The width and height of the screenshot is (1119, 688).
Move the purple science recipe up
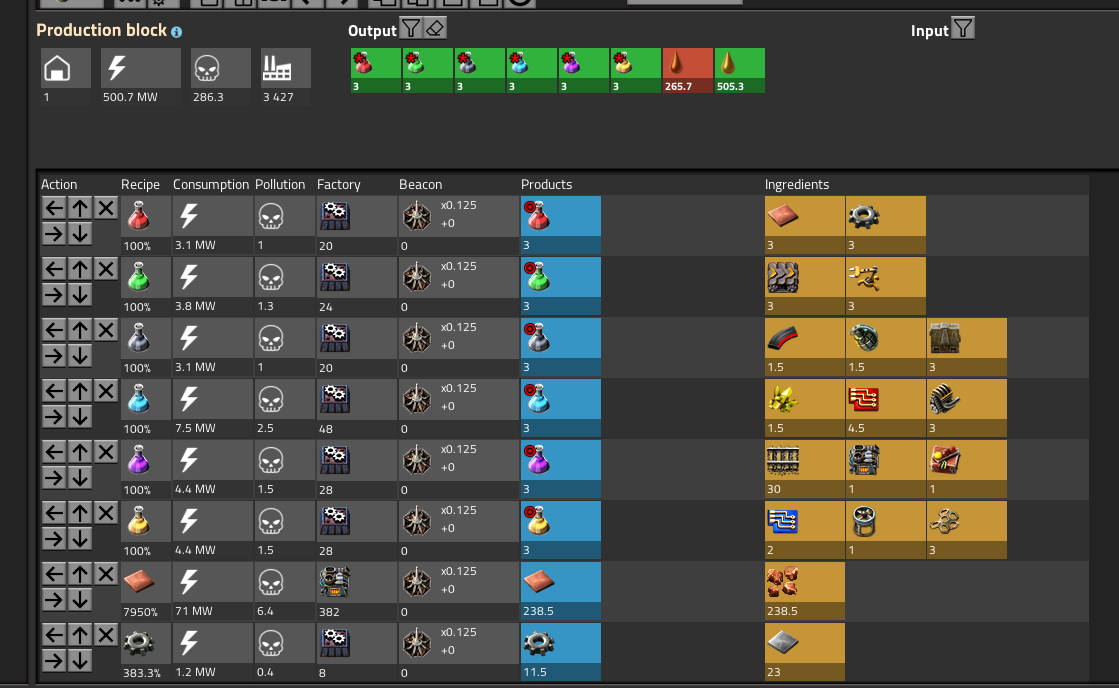point(80,452)
